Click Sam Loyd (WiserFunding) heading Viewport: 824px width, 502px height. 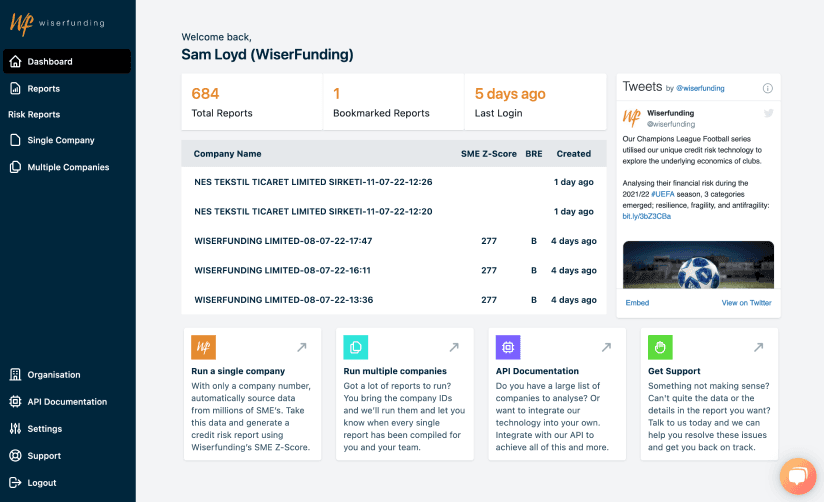click(267, 55)
